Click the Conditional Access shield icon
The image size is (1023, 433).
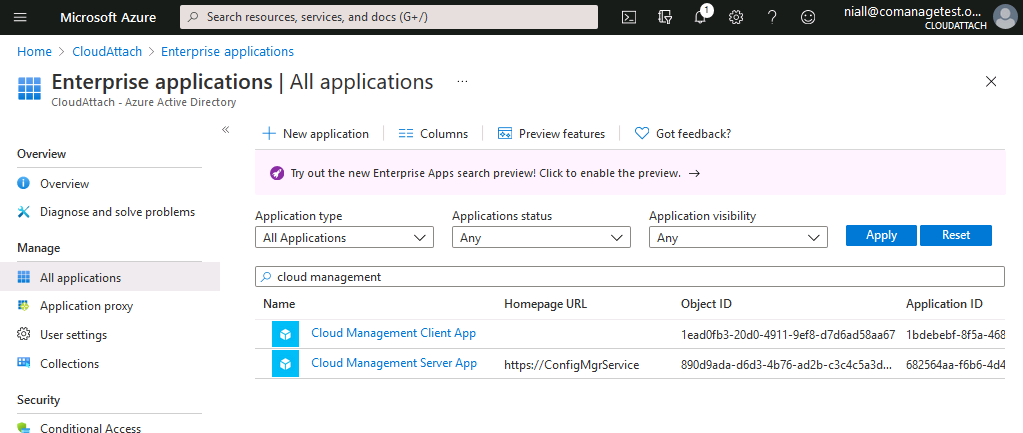click(23, 428)
